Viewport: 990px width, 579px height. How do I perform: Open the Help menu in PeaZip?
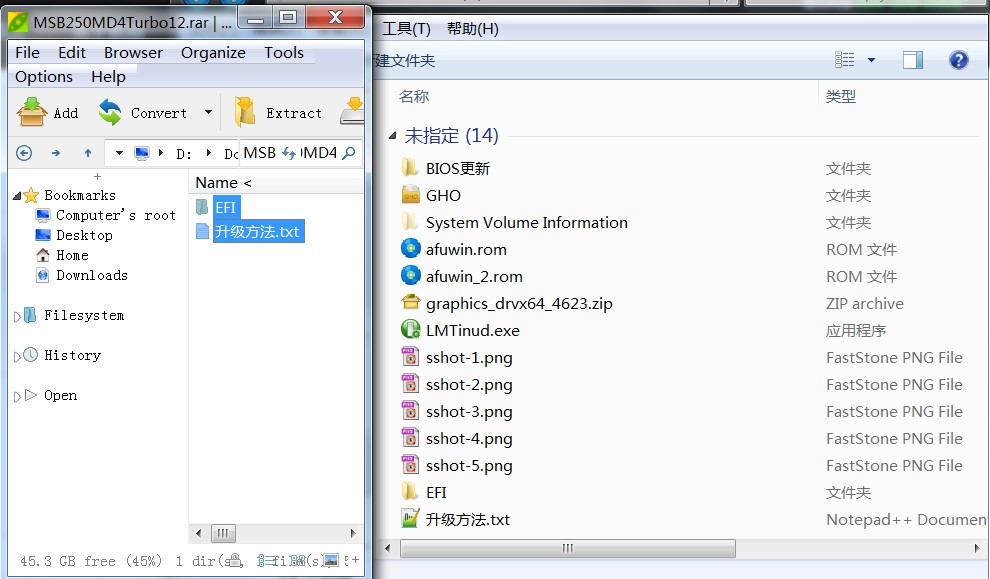coord(108,77)
